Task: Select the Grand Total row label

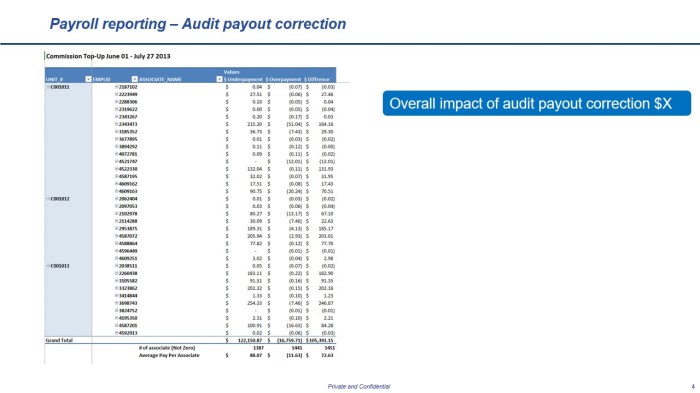Action: click(59, 340)
